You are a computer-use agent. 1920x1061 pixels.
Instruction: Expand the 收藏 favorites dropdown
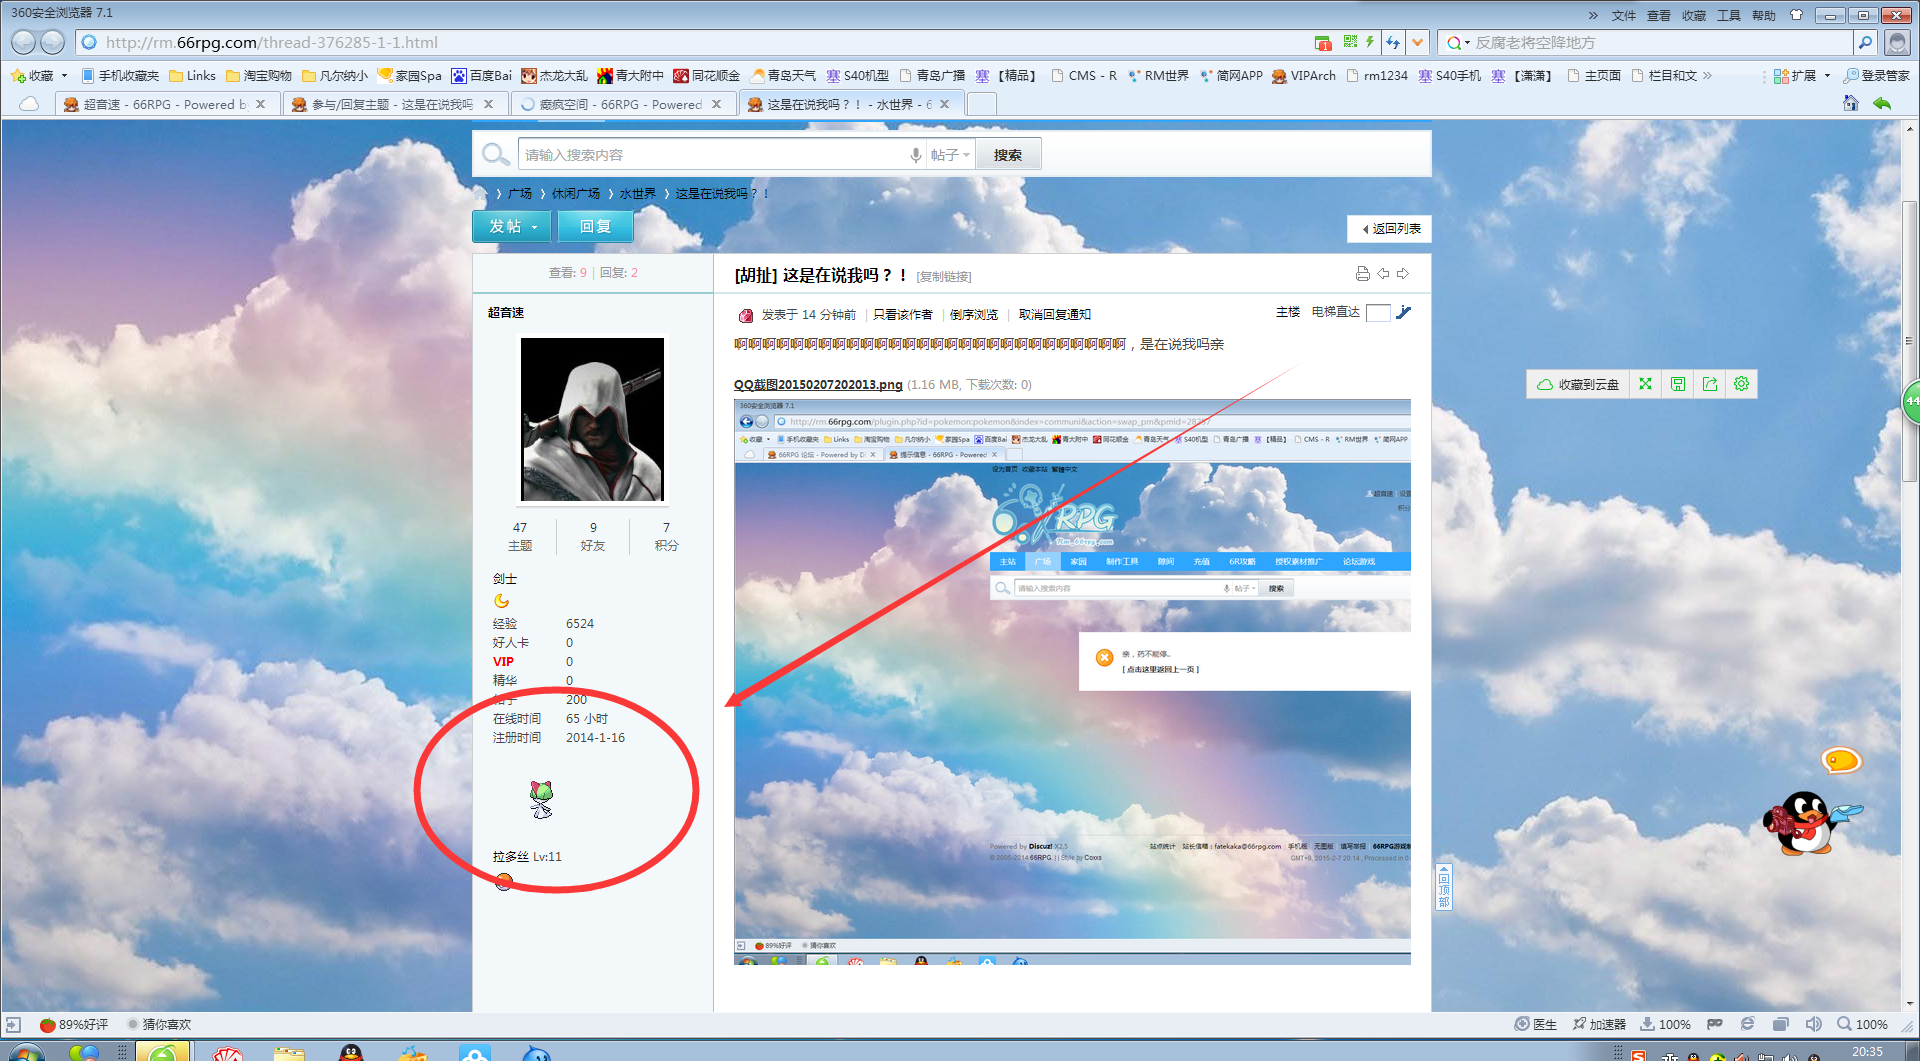(x=64, y=75)
